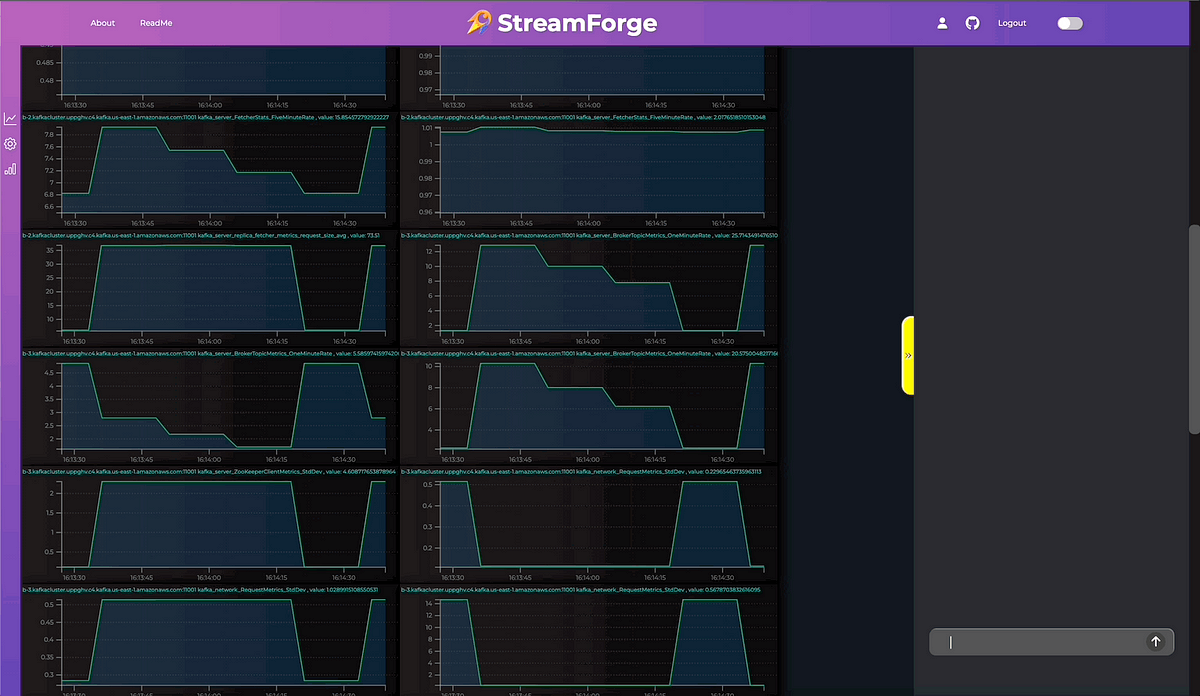Click the FetcherStats_FiveMinuteRate chart valued 15.85
This screenshot has height=696, width=1200.
[222, 170]
